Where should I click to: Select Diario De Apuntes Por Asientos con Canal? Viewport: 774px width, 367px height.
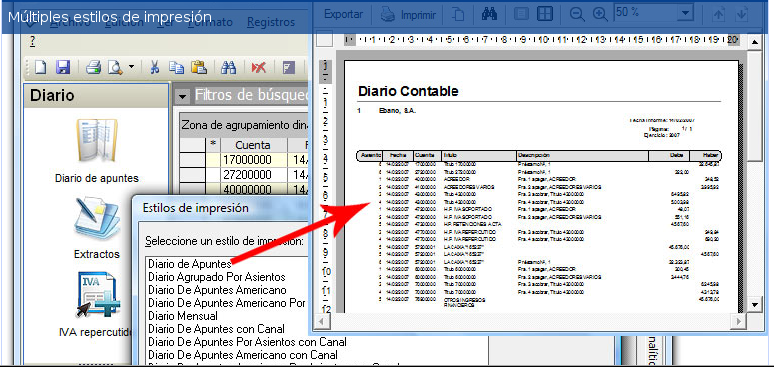[x=247, y=342]
